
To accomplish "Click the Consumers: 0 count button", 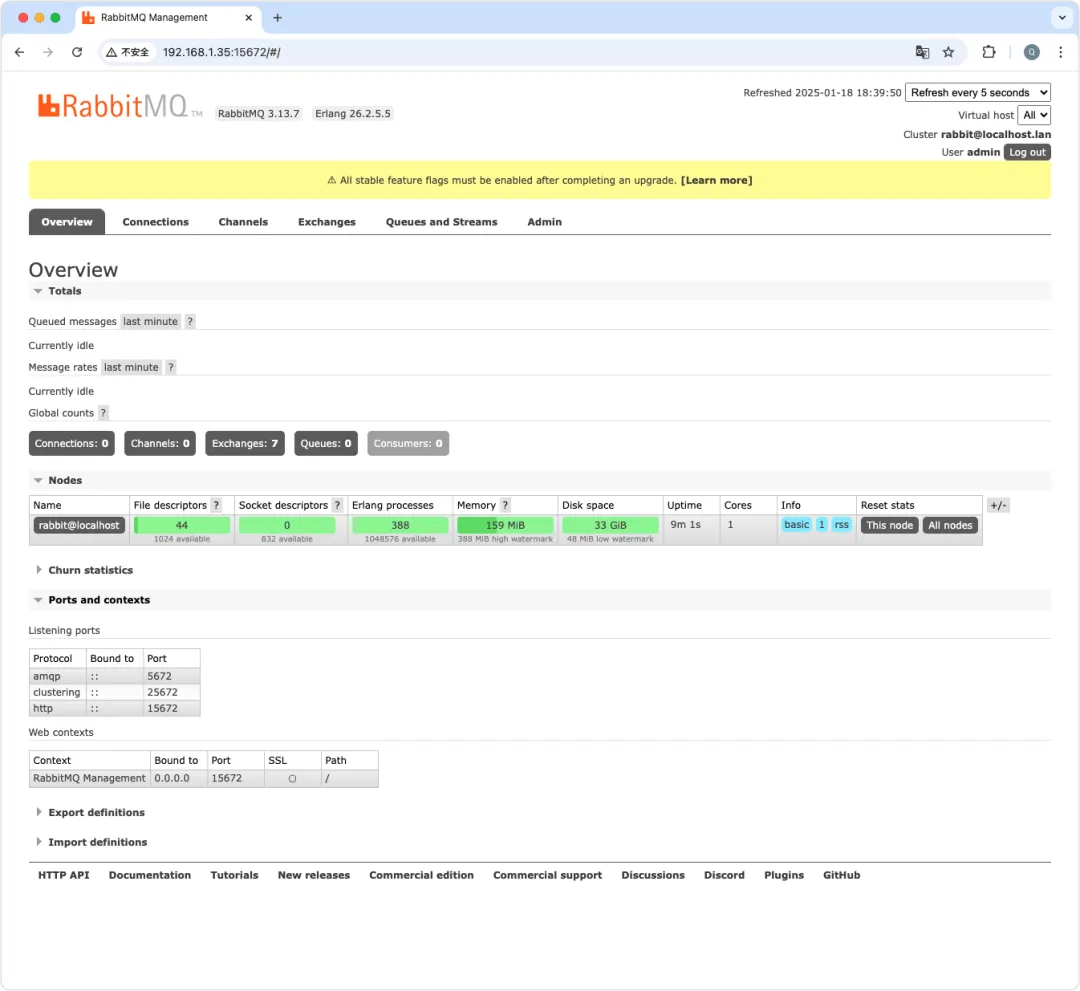I will 408,444.
